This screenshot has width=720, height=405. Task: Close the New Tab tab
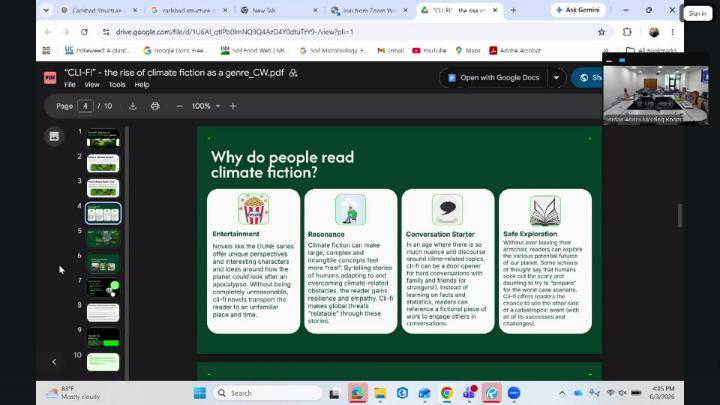(x=315, y=10)
